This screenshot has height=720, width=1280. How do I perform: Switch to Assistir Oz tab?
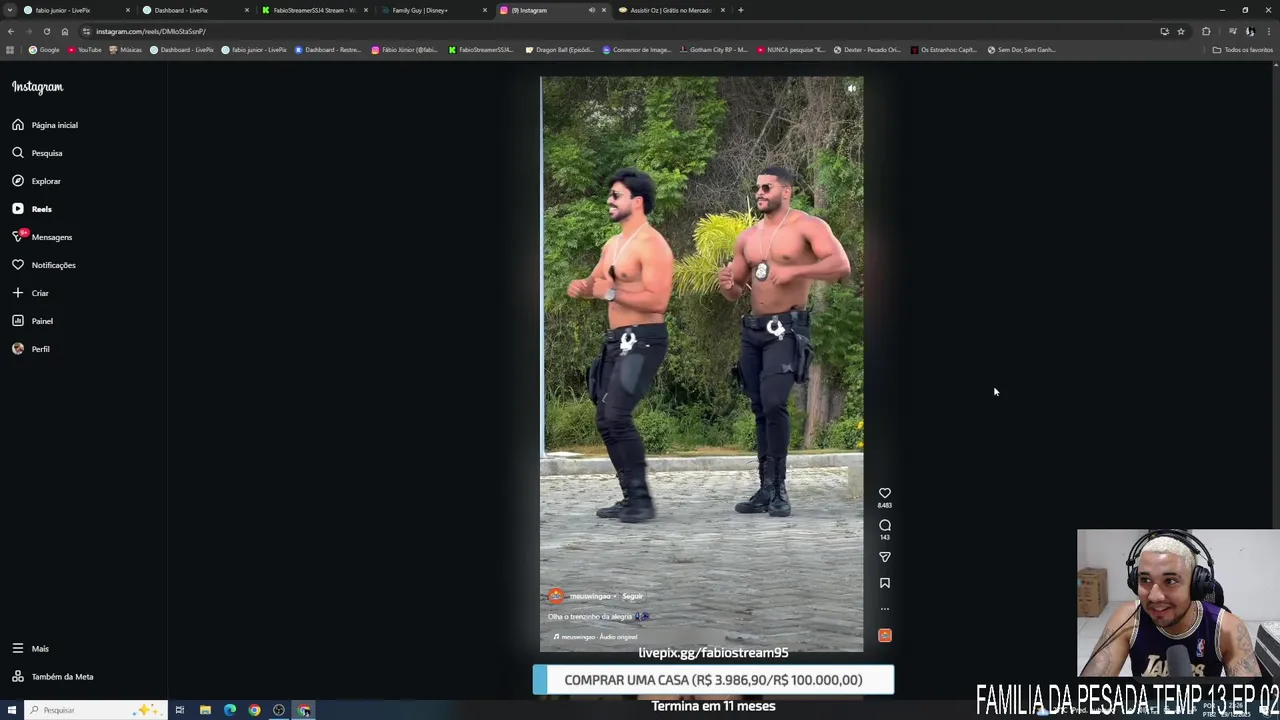tap(672, 10)
